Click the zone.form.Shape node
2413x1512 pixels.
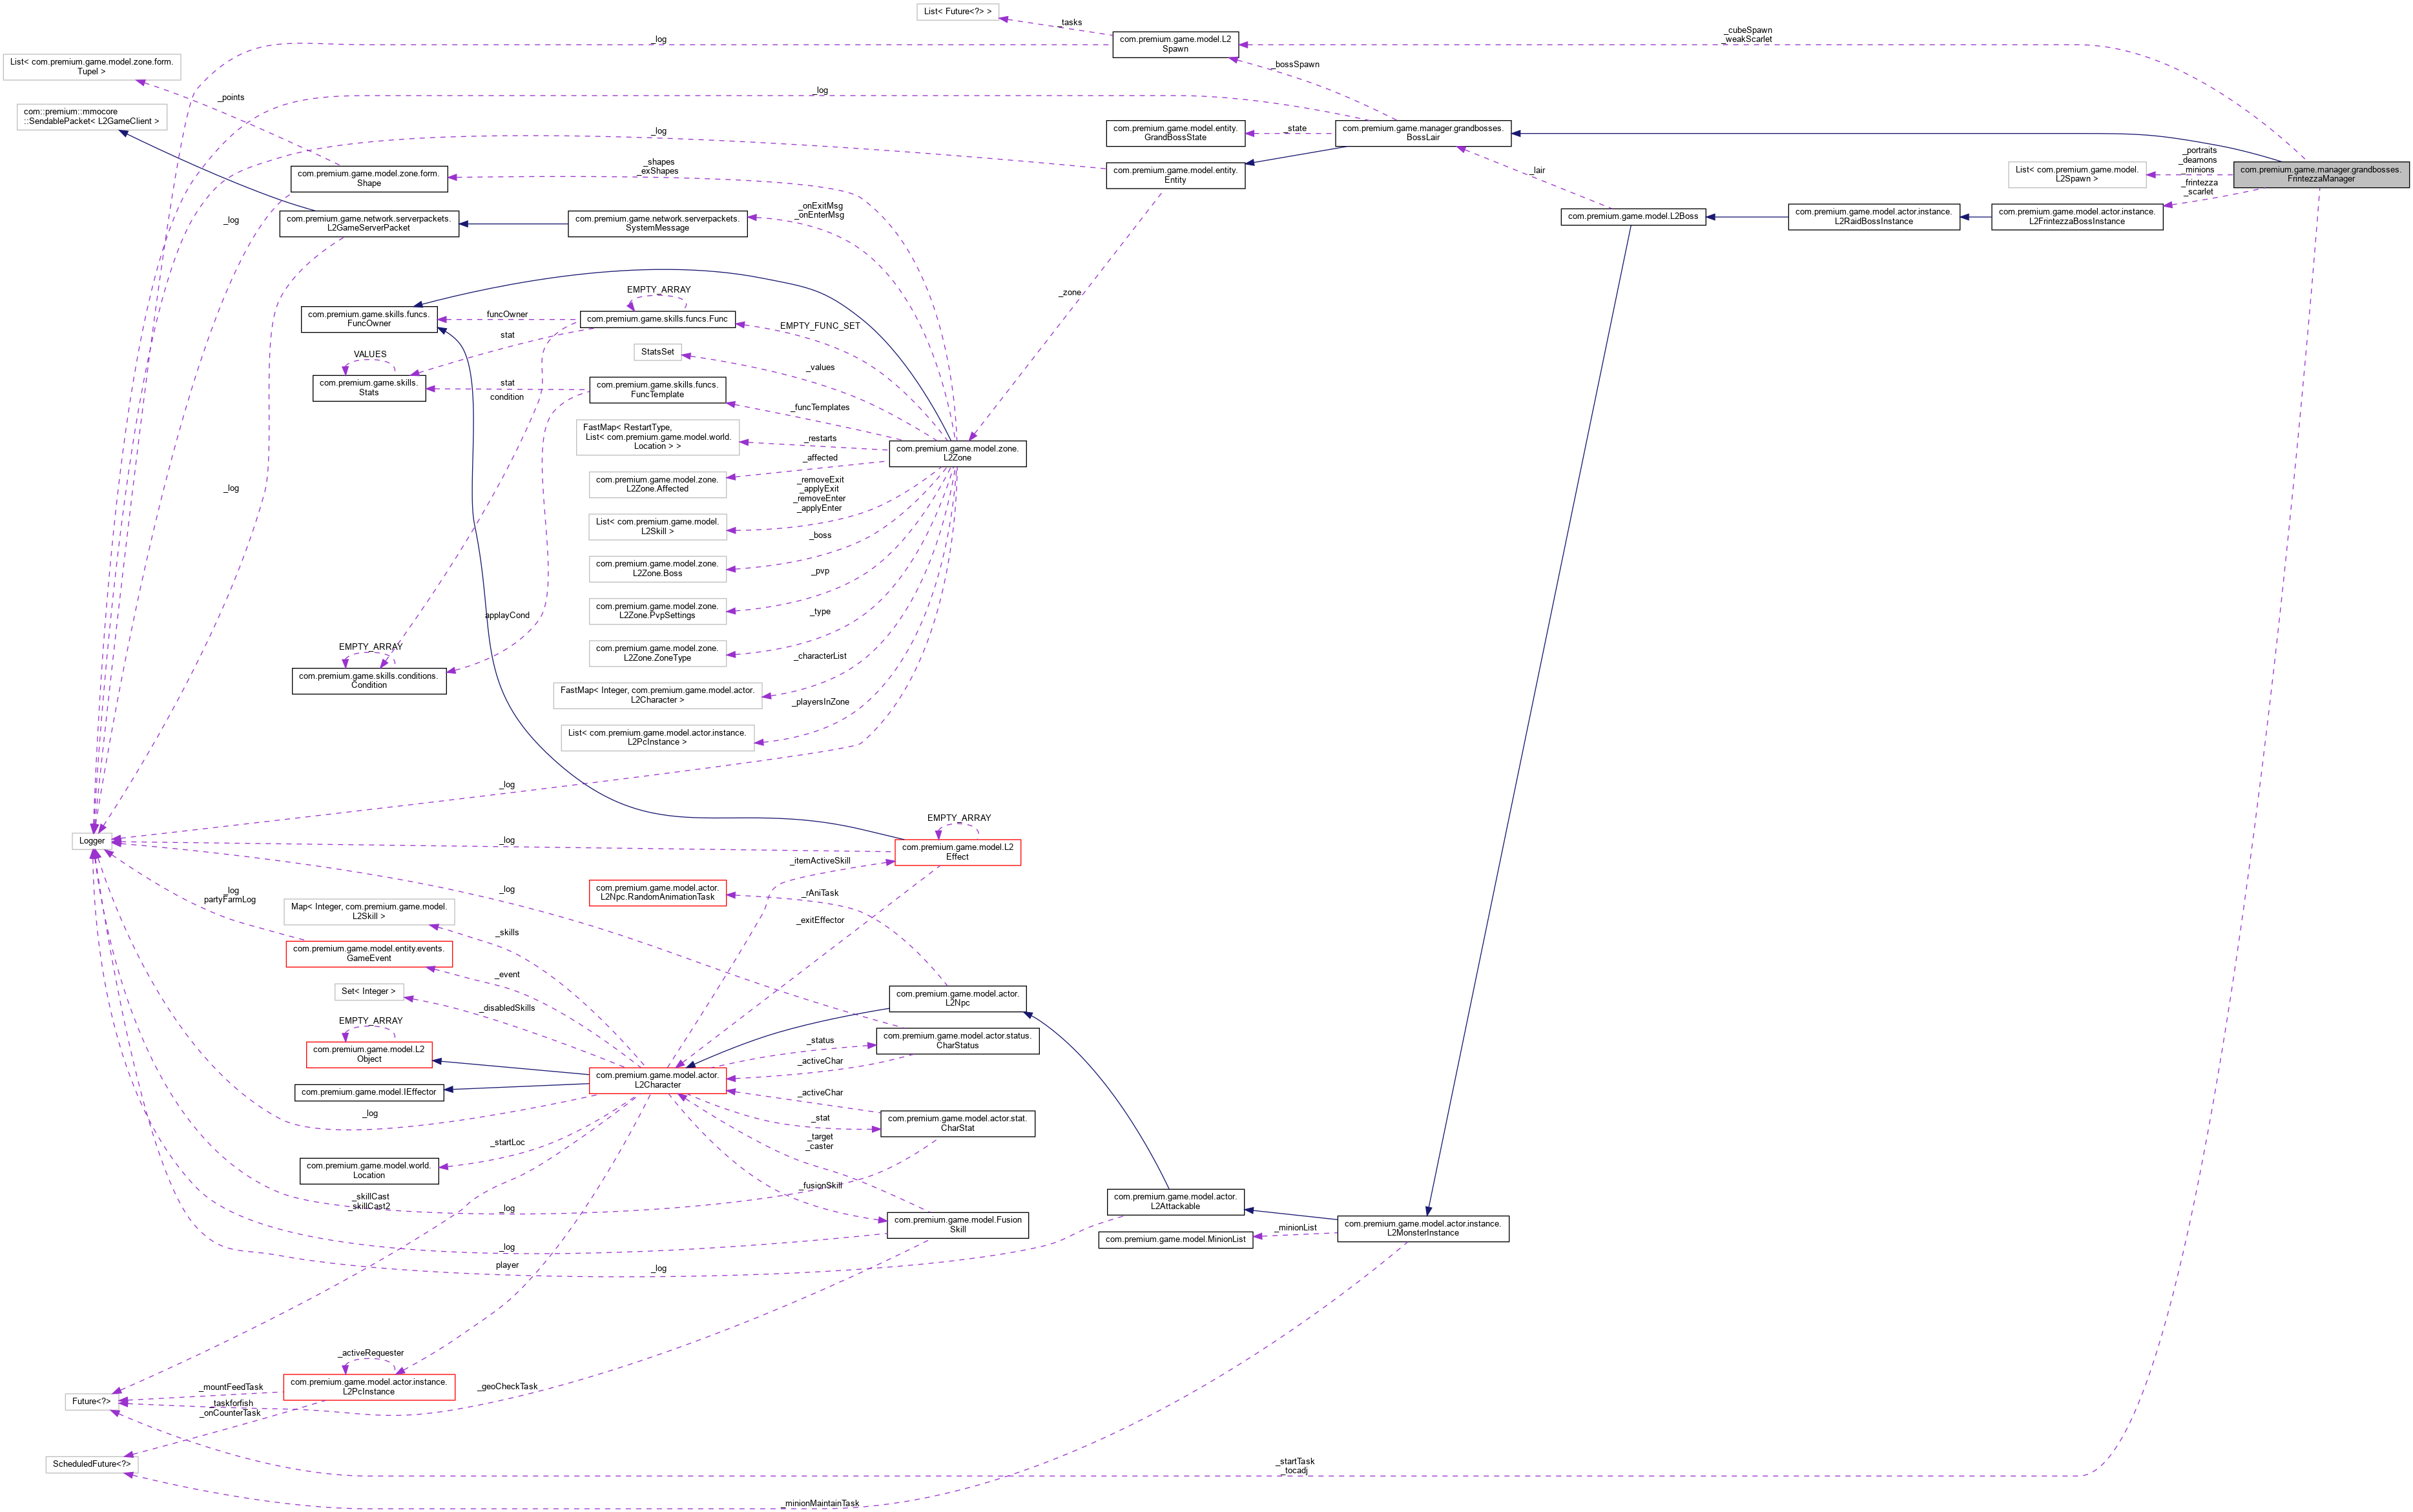tap(368, 179)
